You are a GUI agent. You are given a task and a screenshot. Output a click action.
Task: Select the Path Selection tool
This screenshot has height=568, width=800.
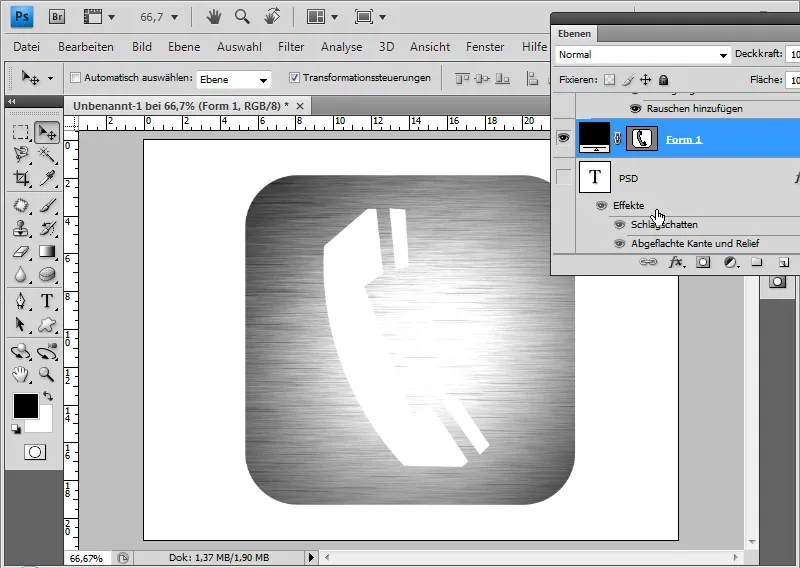click(x=20, y=324)
